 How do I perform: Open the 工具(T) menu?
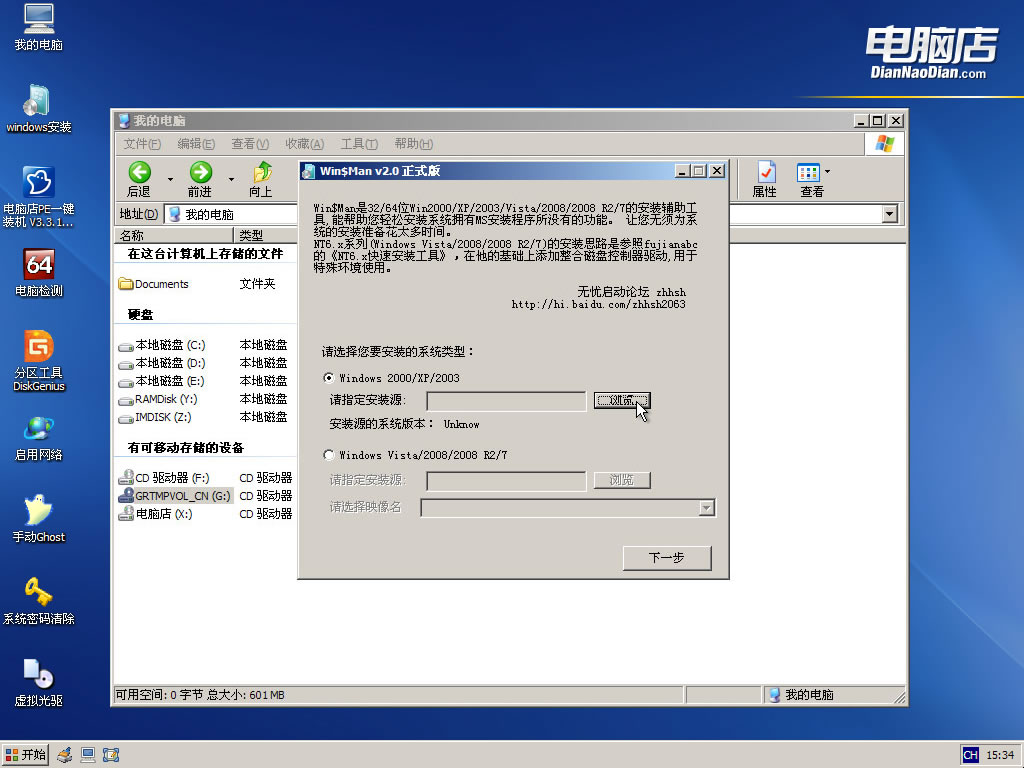click(x=359, y=144)
